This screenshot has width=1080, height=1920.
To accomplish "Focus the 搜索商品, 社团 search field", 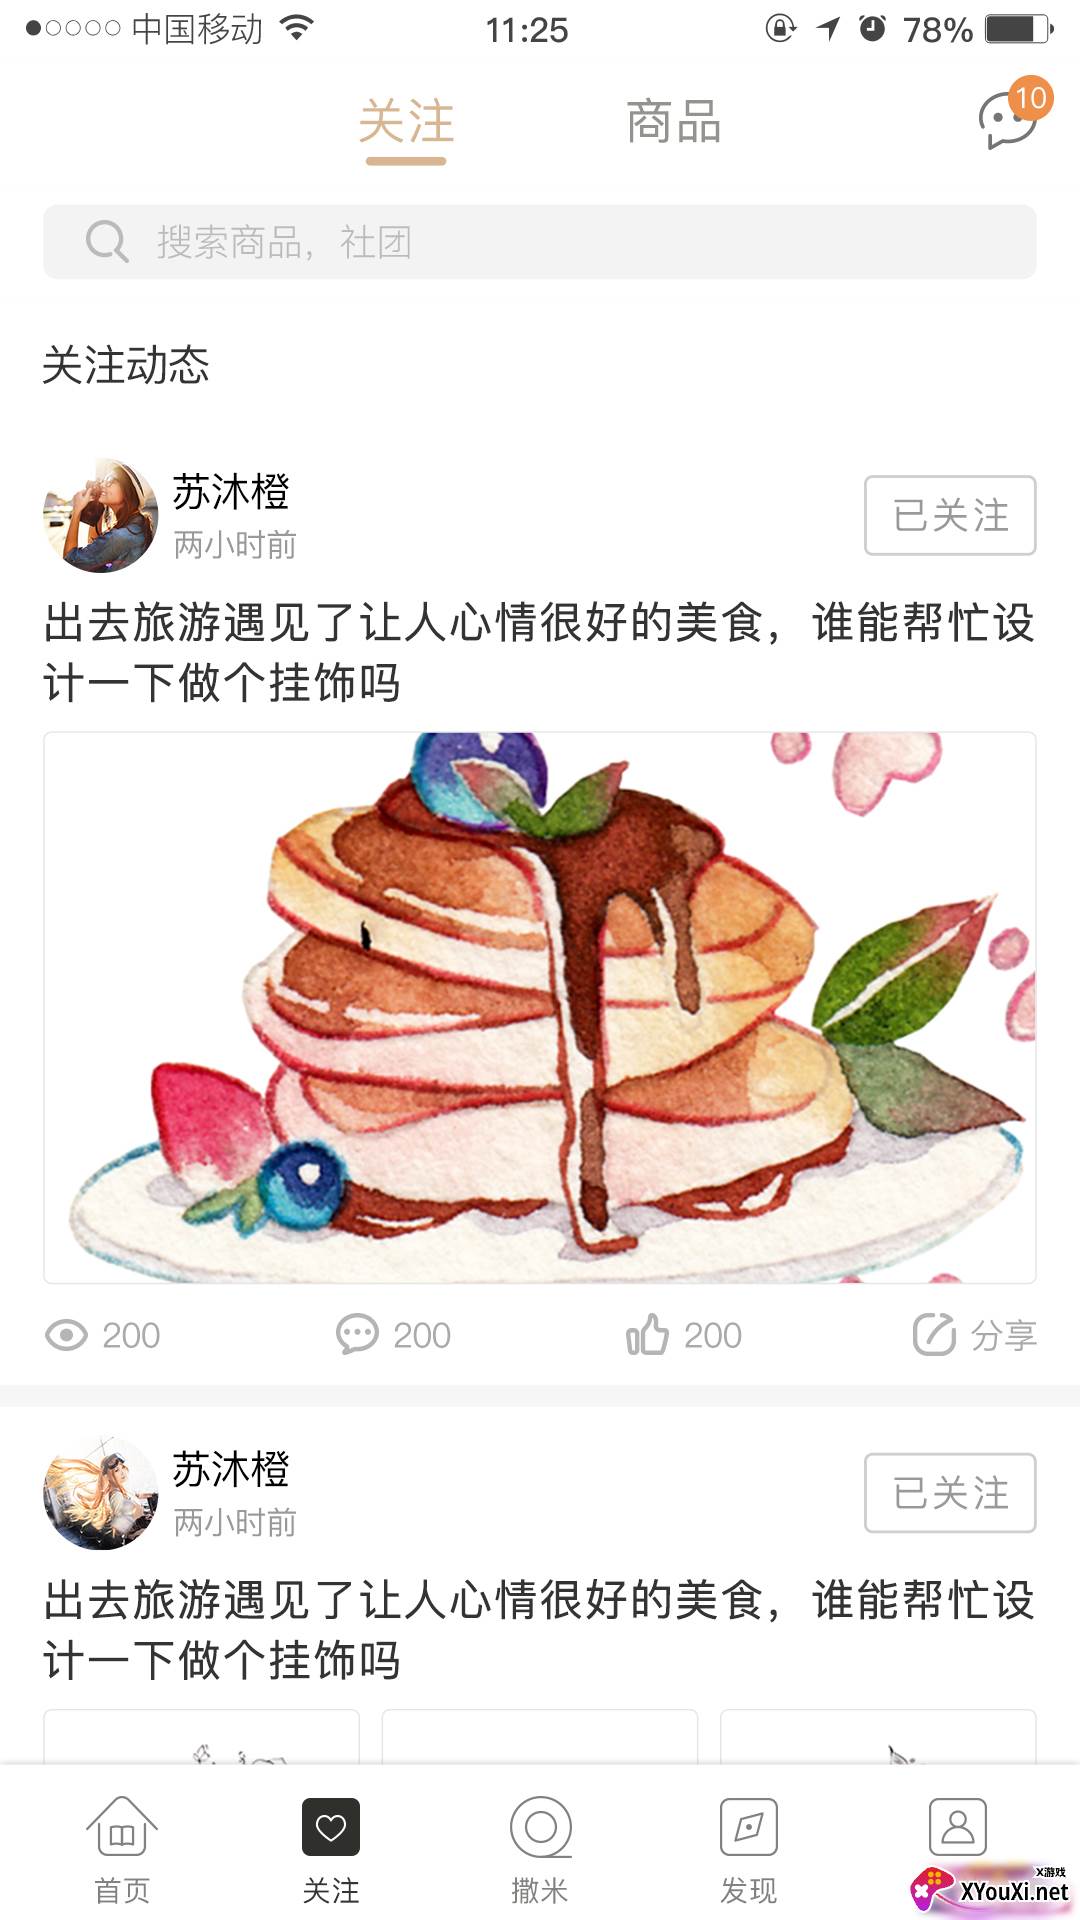I will 540,242.
